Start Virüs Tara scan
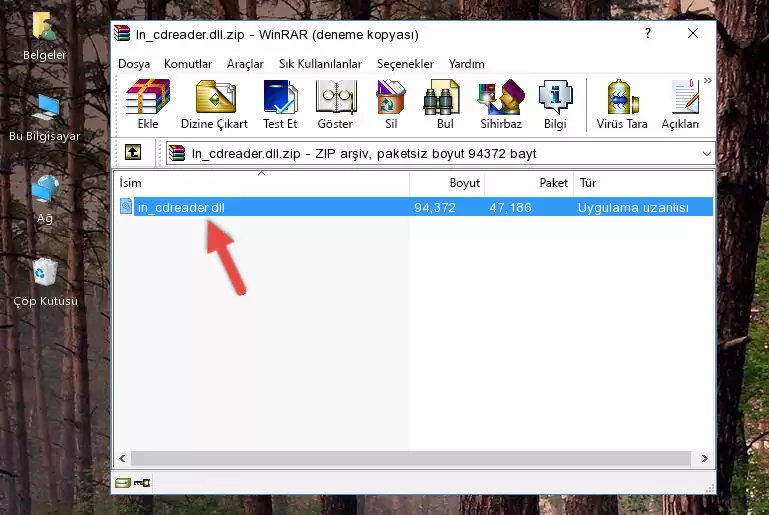 (x=622, y=104)
